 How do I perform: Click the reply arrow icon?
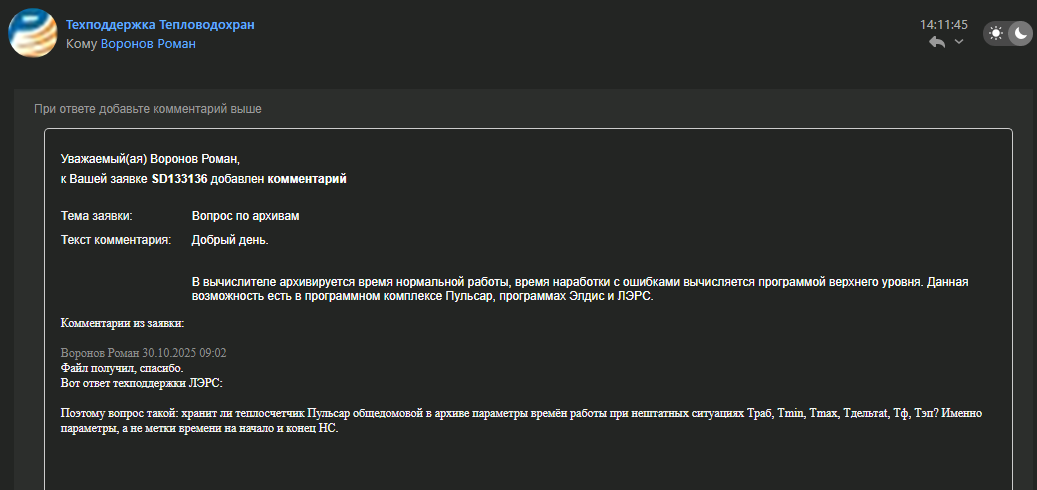(937, 42)
